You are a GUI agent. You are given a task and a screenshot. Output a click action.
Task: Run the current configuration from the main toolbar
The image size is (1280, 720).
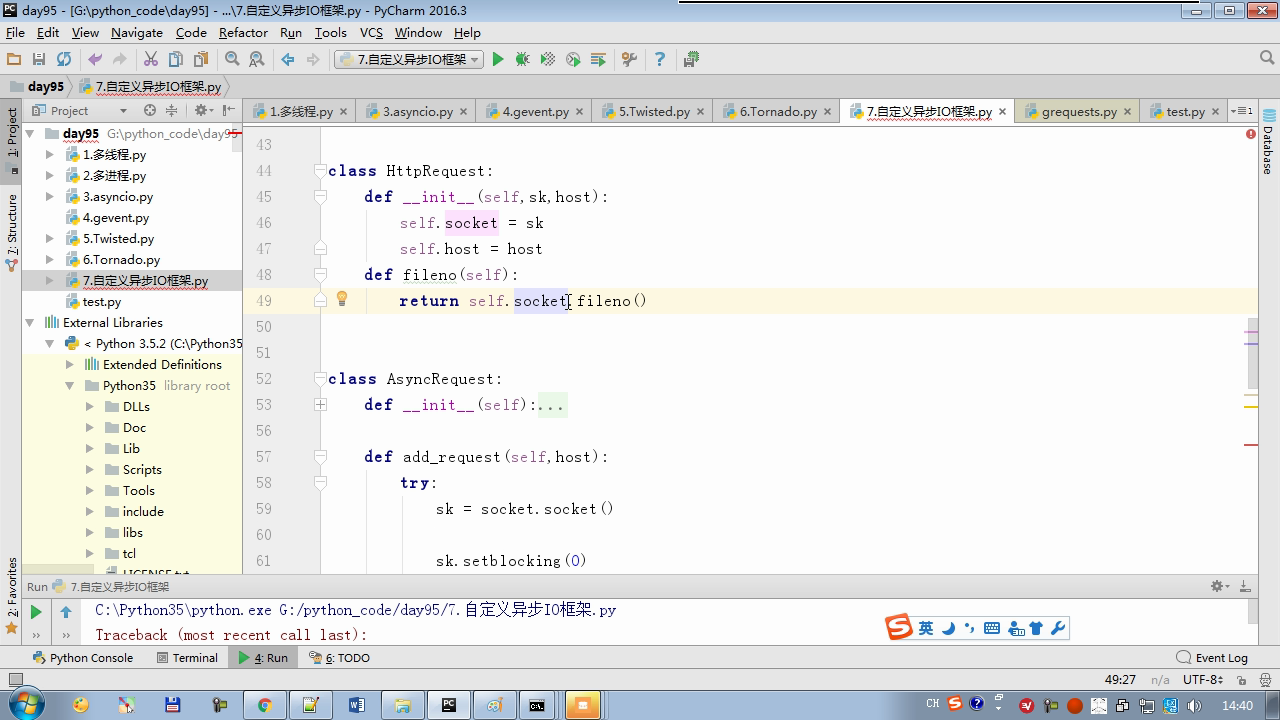click(x=498, y=60)
